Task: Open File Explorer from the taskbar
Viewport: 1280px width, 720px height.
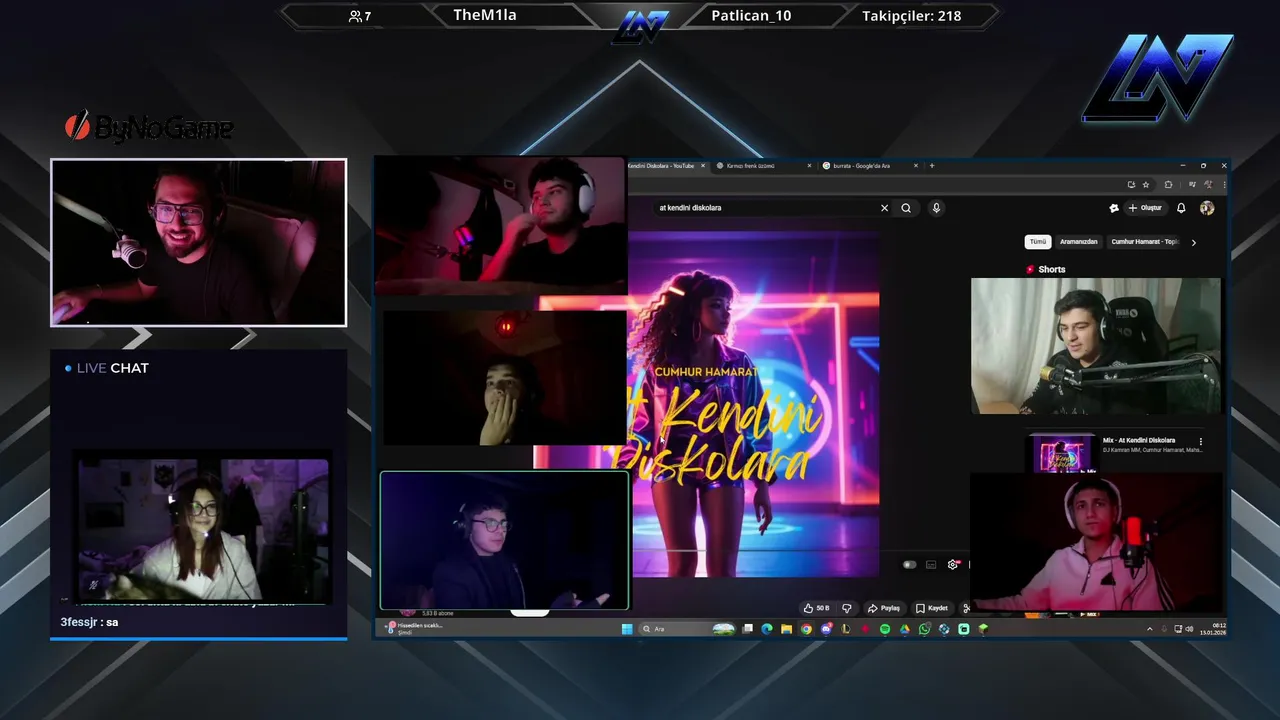Action: (787, 629)
